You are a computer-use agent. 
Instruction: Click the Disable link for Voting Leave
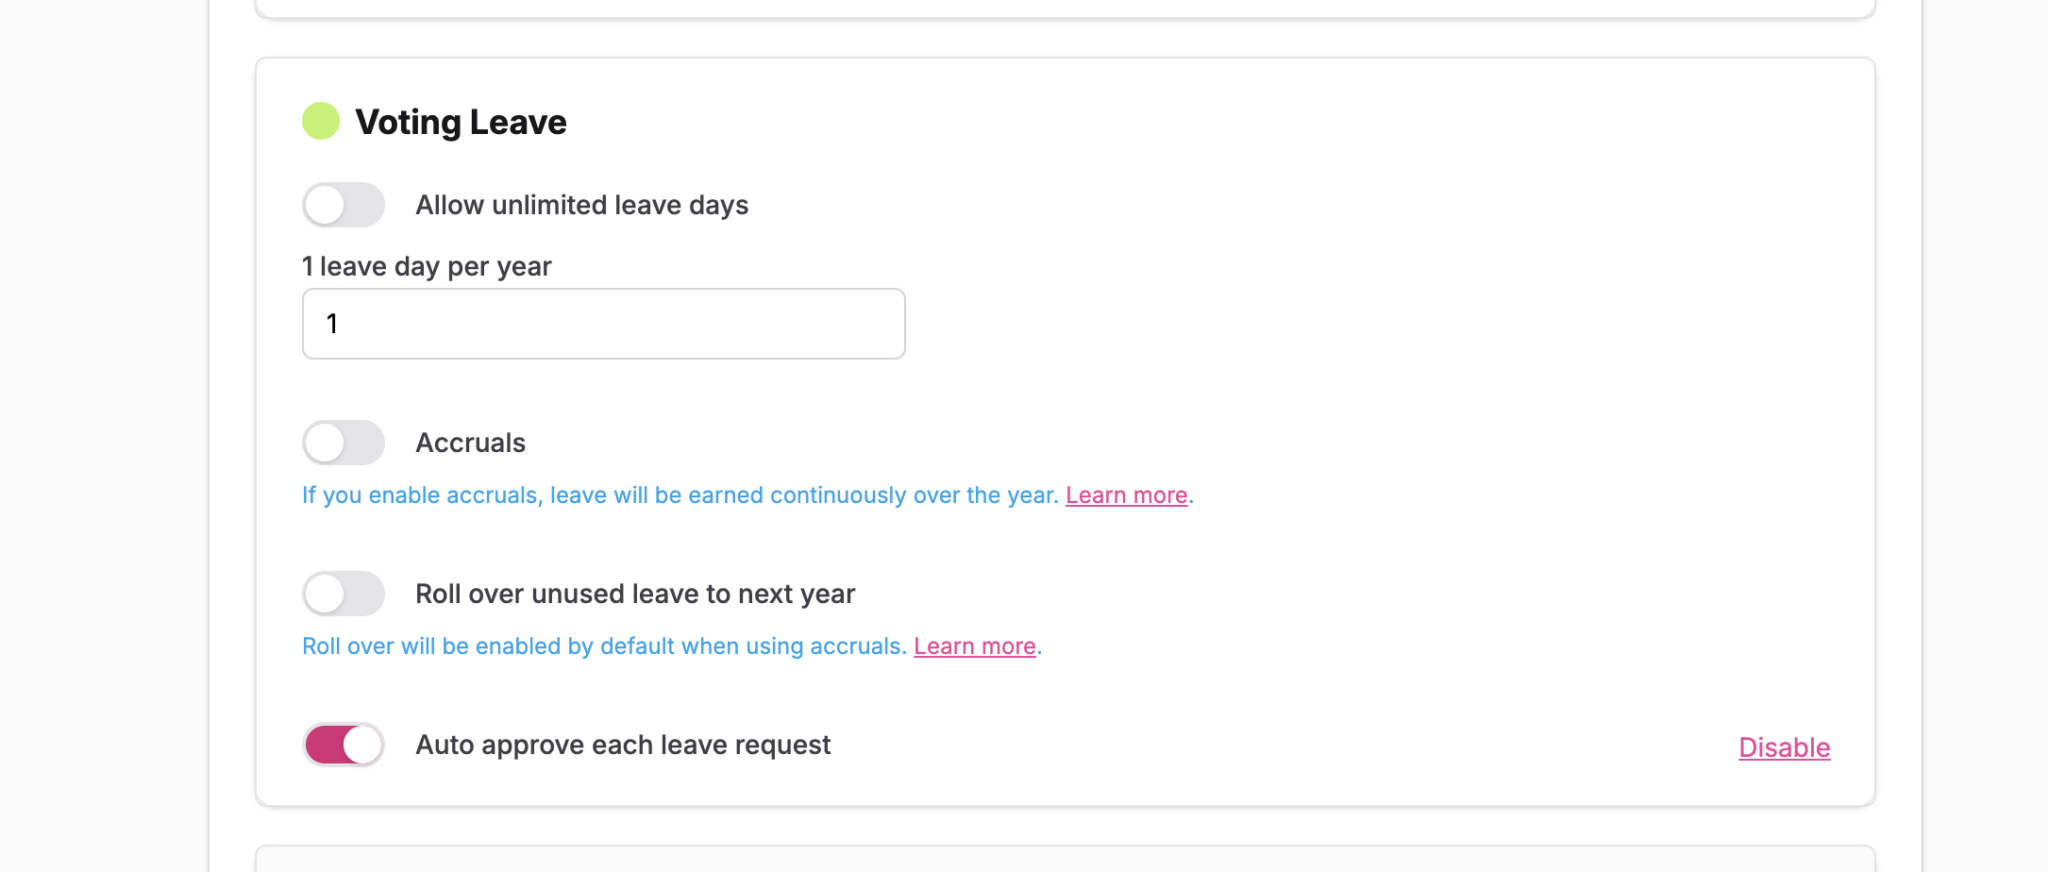(x=1784, y=748)
